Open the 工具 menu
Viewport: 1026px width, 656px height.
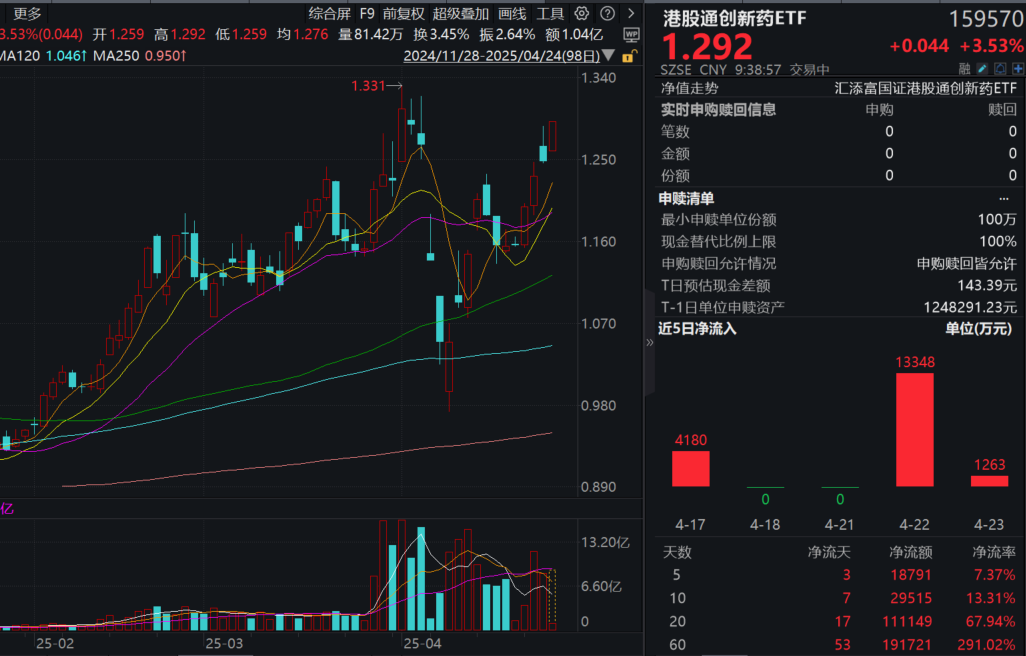click(x=541, y=14)
